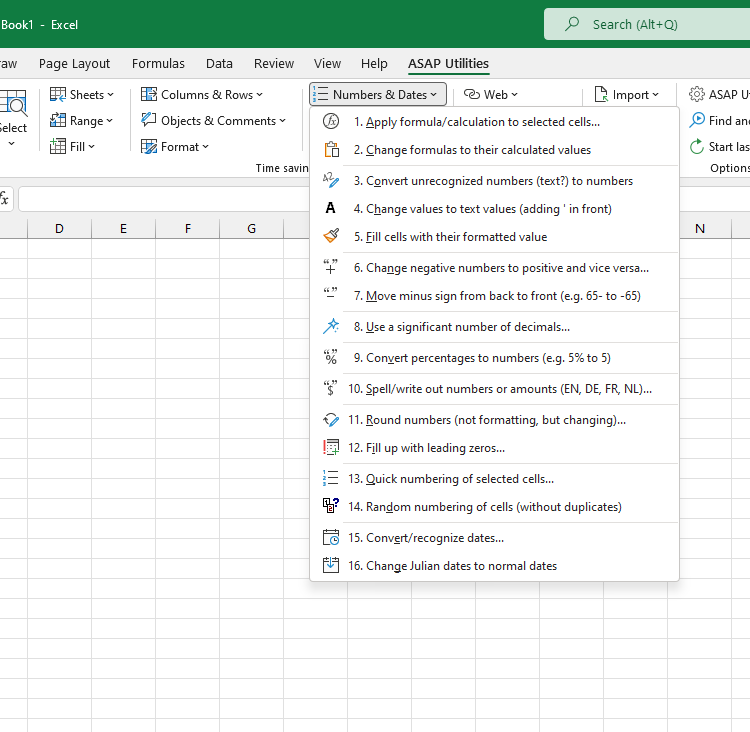The width and height of the screenshot is (750, 732).
Task: Switch to the Data tab
Action: [219, 64]
